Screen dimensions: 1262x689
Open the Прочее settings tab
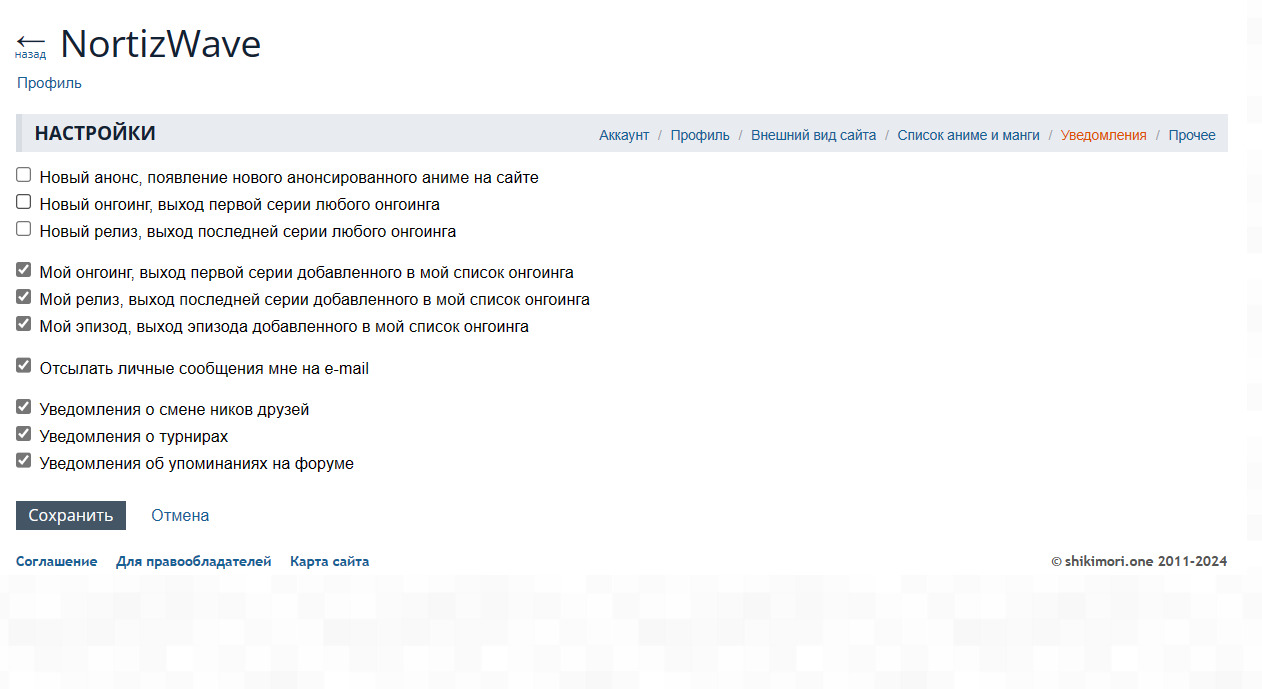coord(1192,135)
